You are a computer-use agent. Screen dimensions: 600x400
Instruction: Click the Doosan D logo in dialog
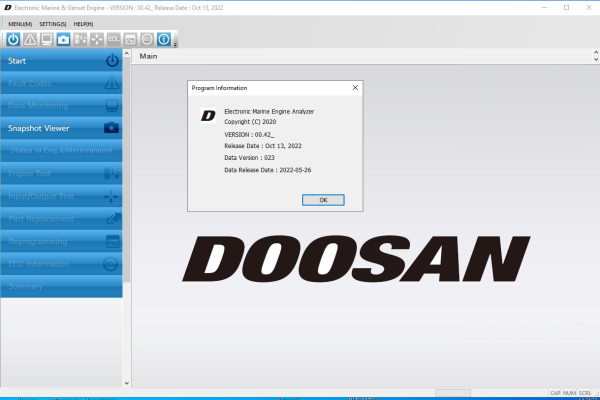(208, 115)
